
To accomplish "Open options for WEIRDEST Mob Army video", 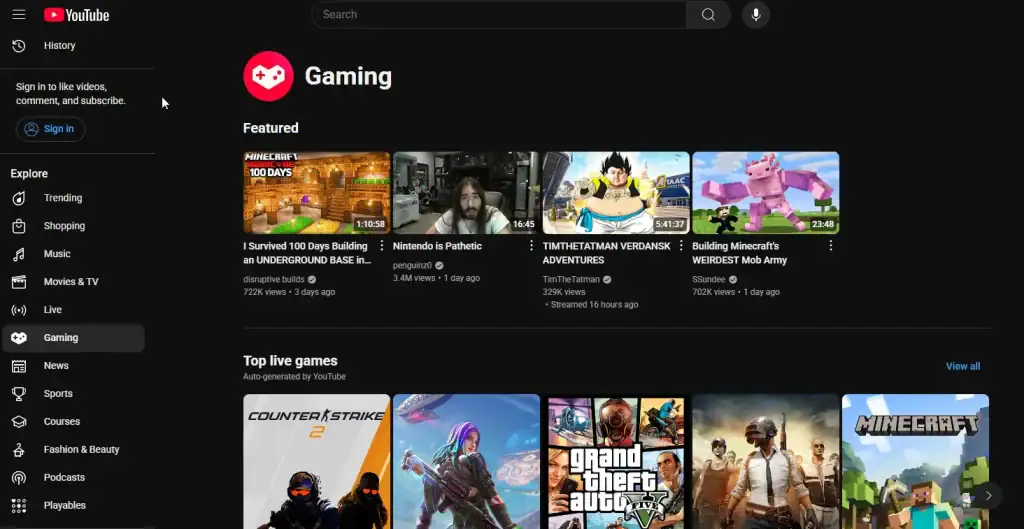I will pyautogui.click(x=831, y=246).
